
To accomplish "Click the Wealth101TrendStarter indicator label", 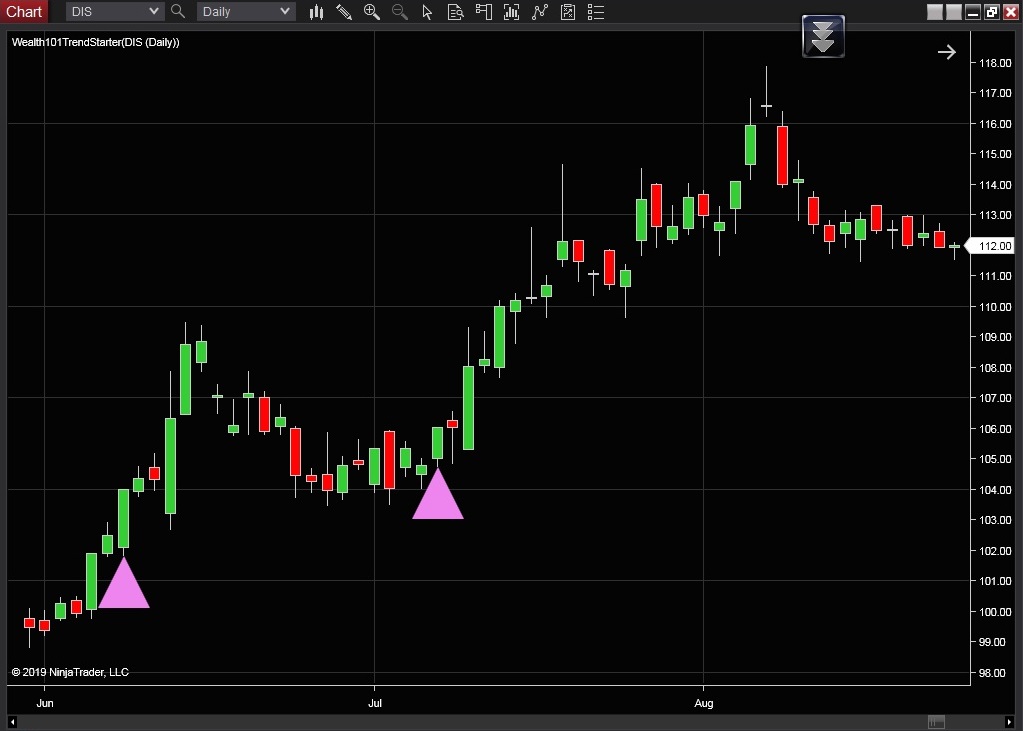I will click(x=96, y=42).
